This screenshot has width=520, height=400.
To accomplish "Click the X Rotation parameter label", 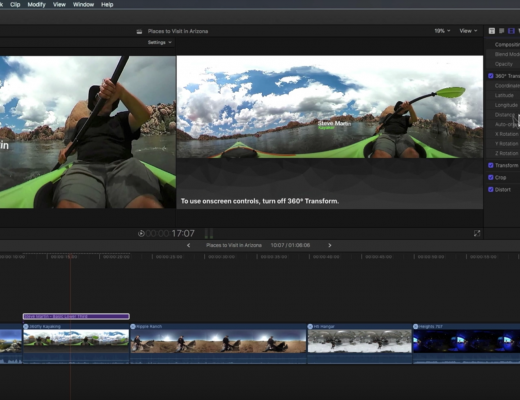I will pyautogui.click(x=507, y=134).
